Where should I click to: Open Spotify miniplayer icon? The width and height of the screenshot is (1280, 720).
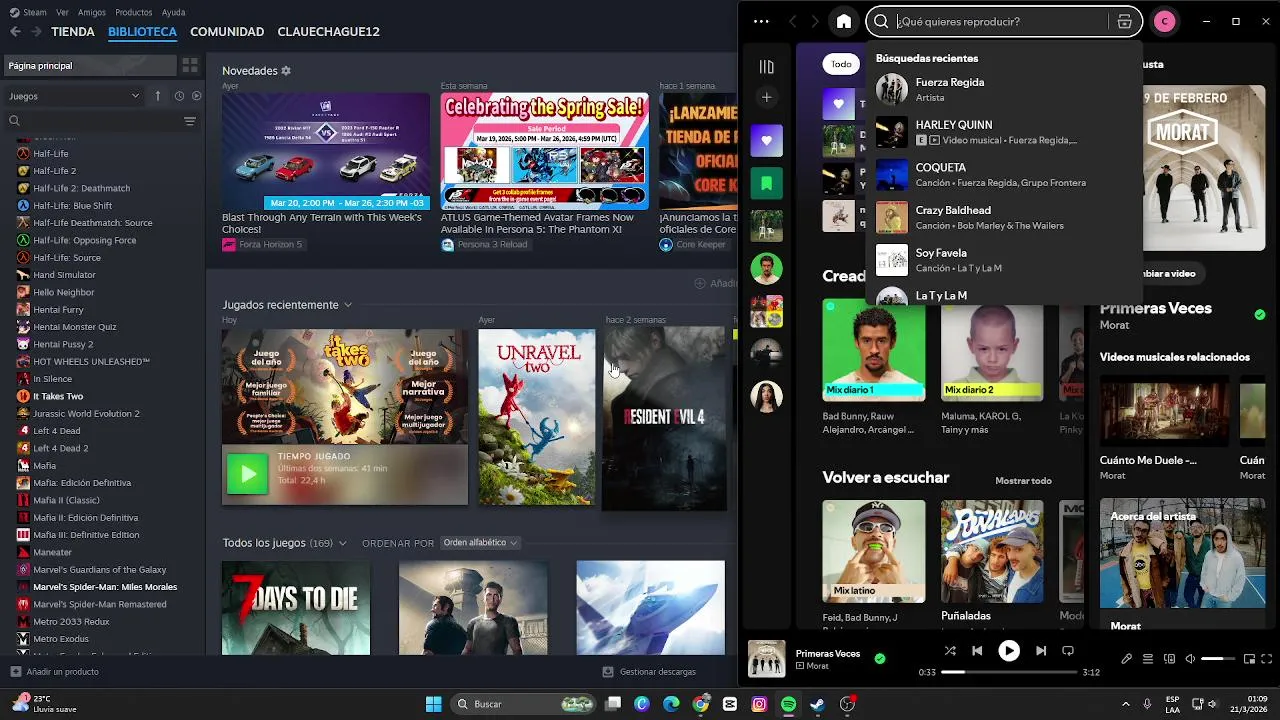click(x=1249, y=659)
